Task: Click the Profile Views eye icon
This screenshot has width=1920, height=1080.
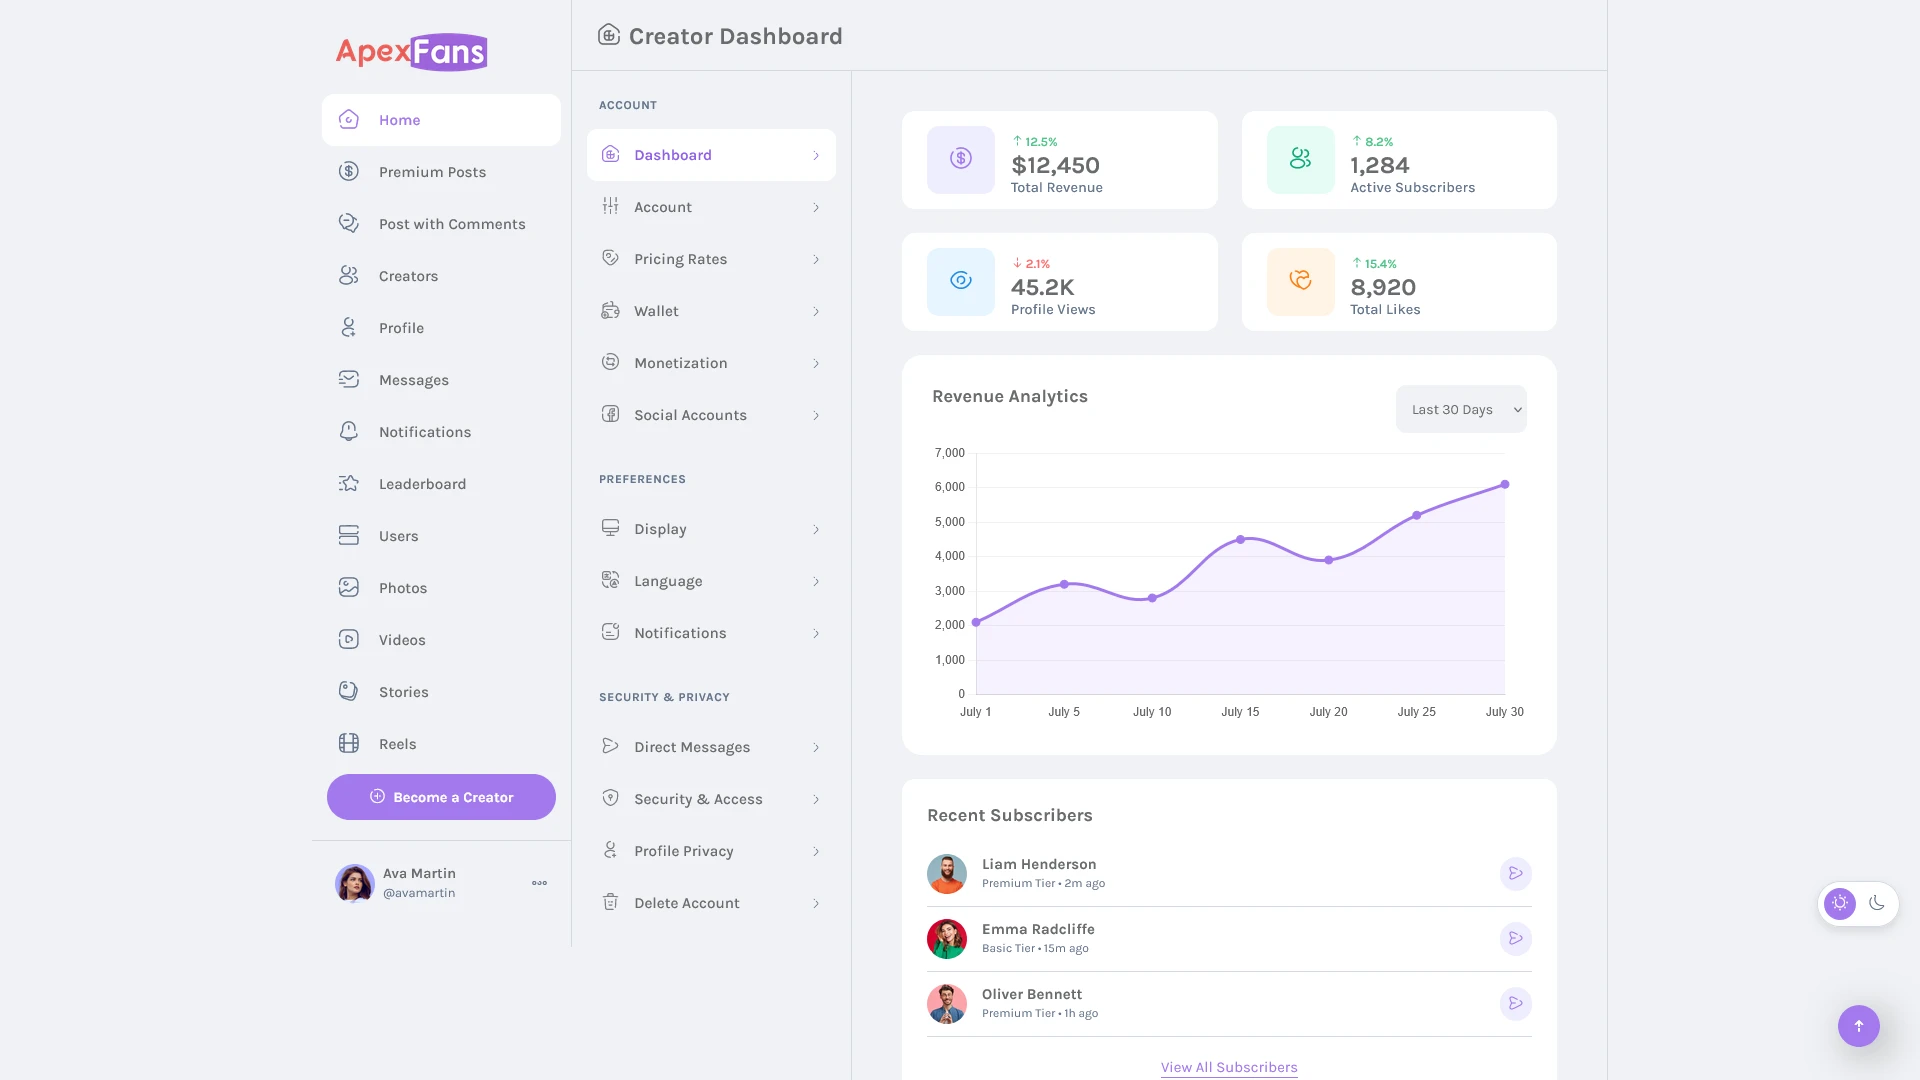Action: coord(961,281)
